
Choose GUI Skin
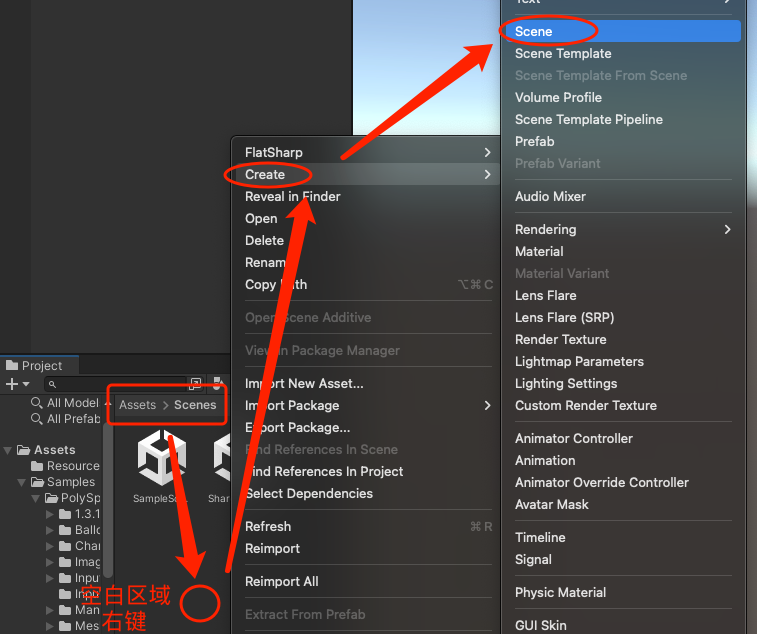click(x=622, y=625)
